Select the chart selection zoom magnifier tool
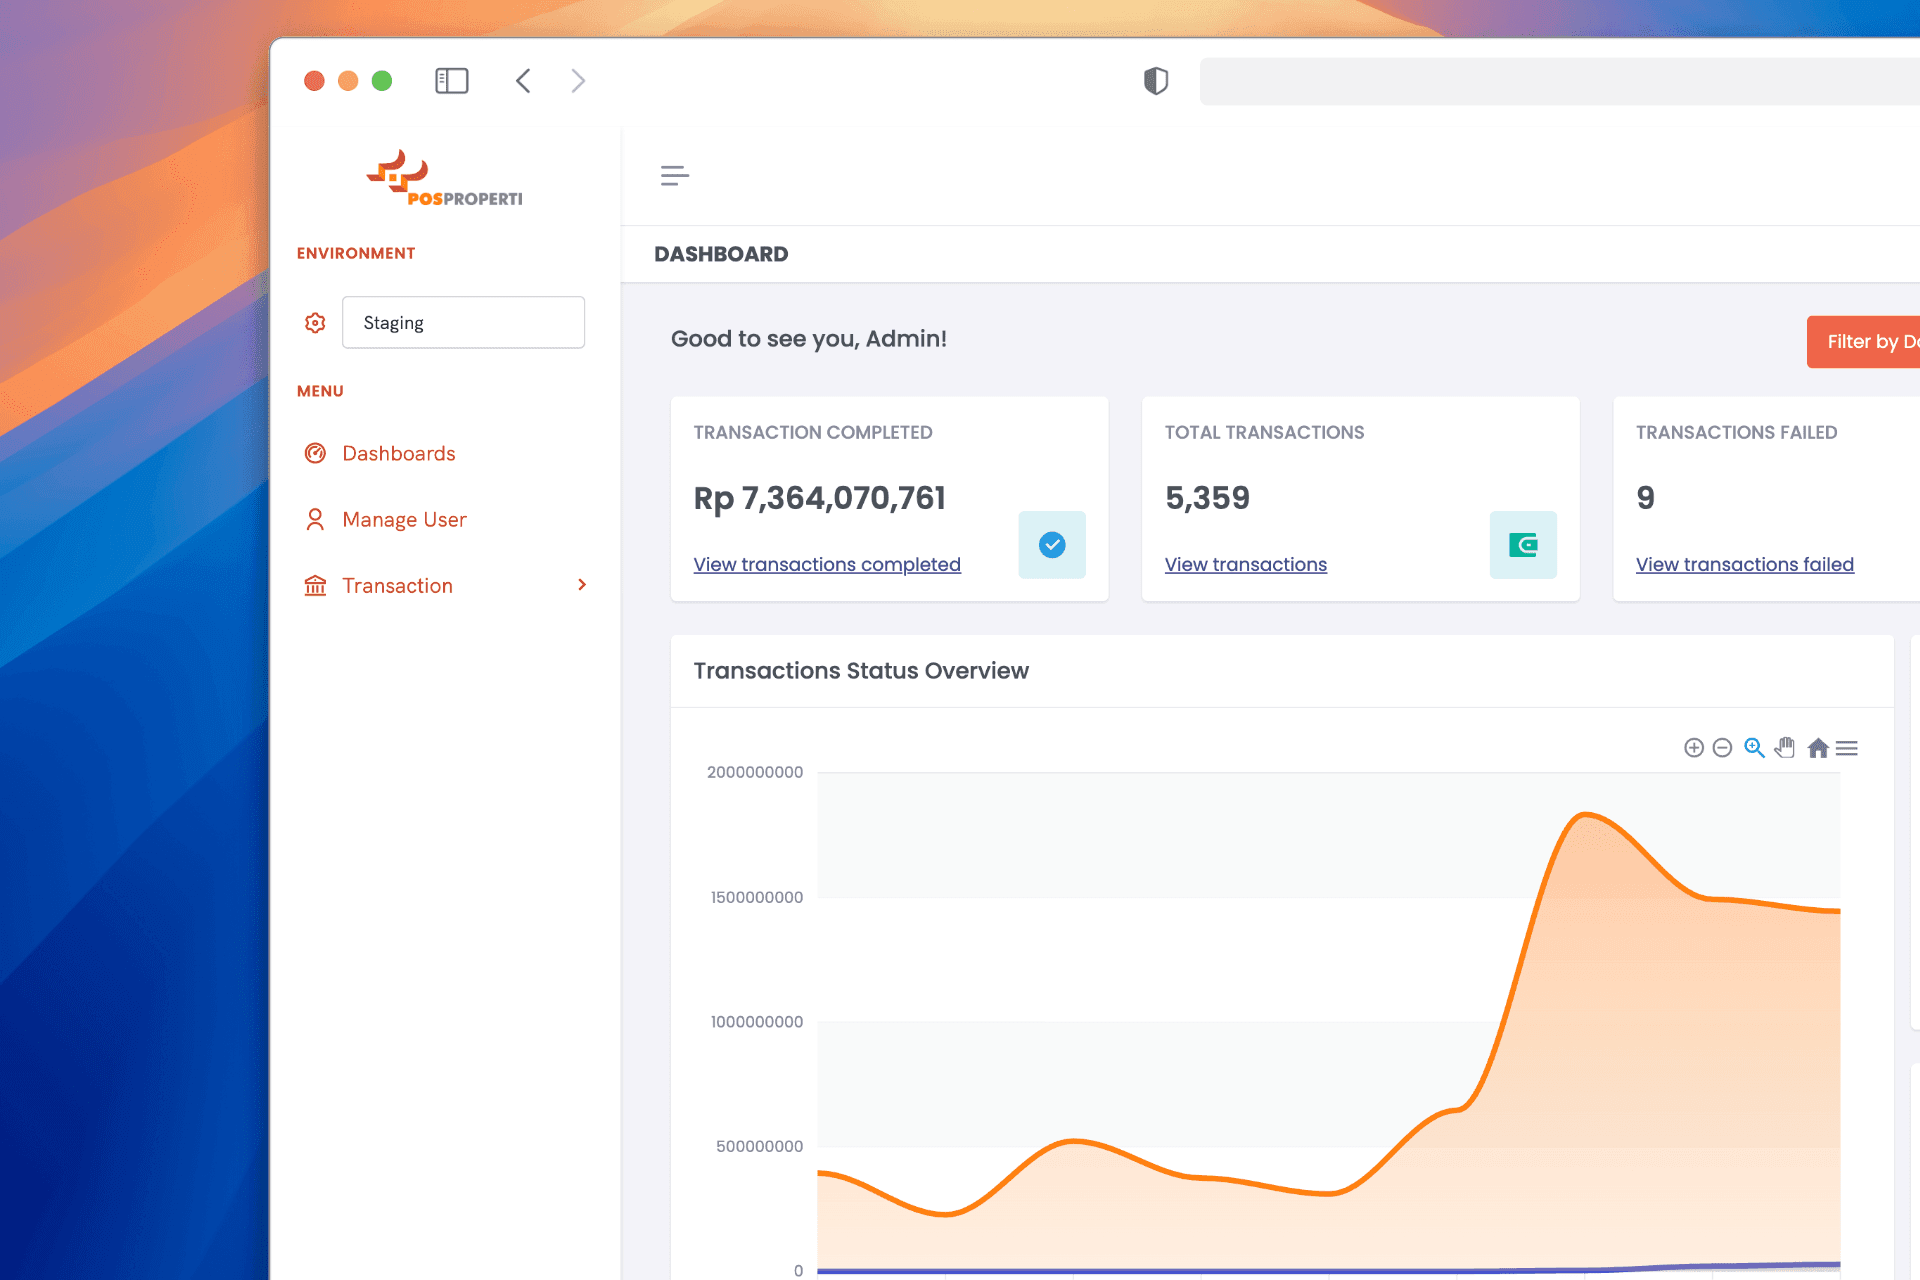The width and height of the screenshot is (1920, 1280). 1754,748
